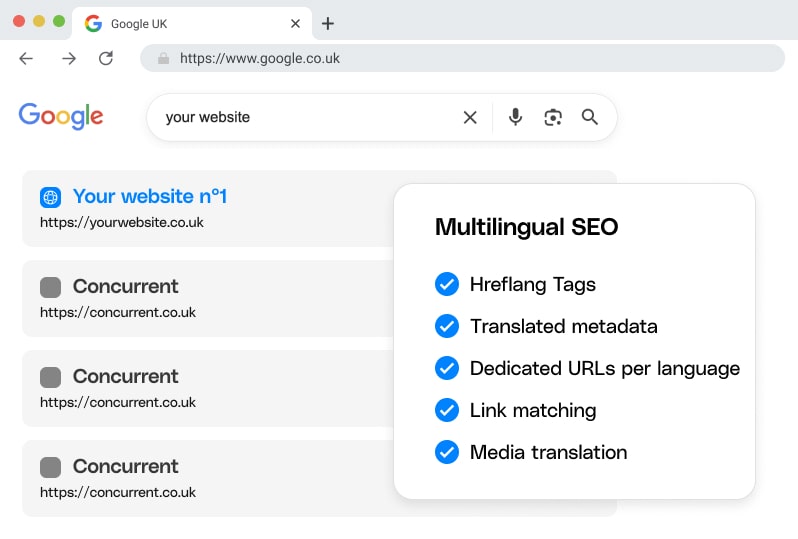The height and width of the screenshot is (539, 798).
Task: Click the 'Dedicated URLs per language' label
Action: 605,368
